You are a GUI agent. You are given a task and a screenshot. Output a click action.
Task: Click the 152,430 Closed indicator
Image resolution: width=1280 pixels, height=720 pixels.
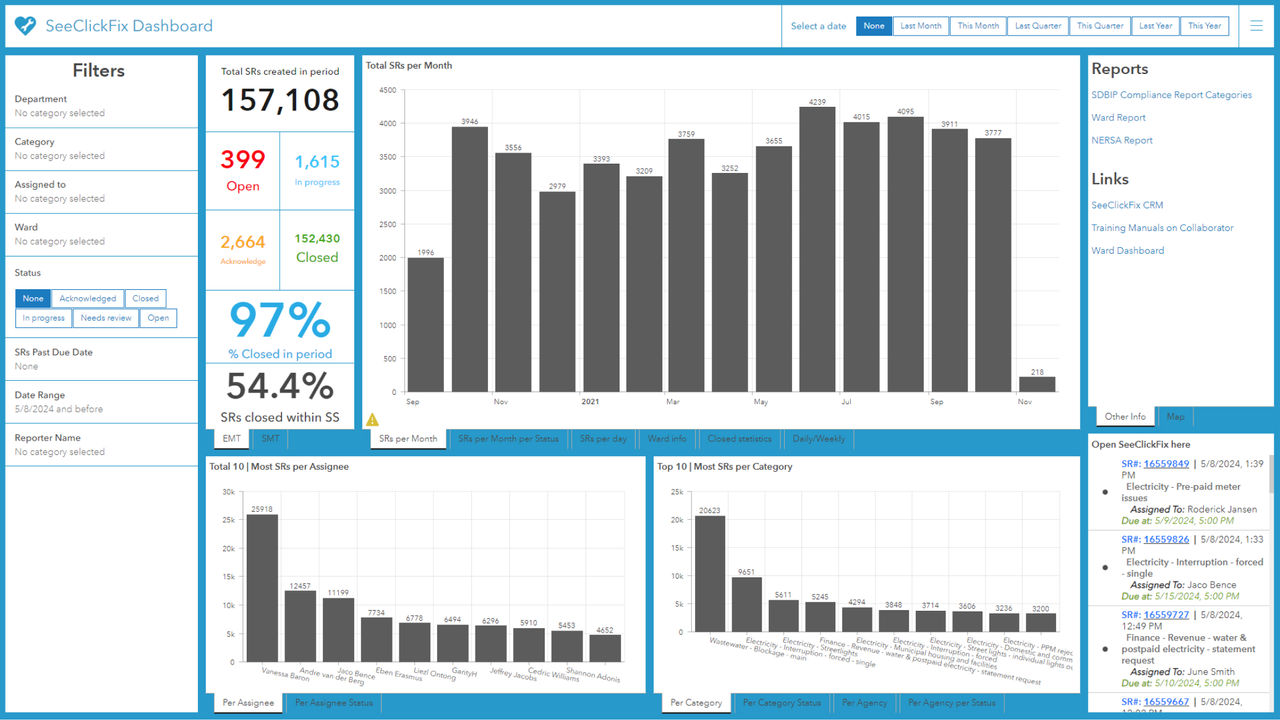[317, 248]
